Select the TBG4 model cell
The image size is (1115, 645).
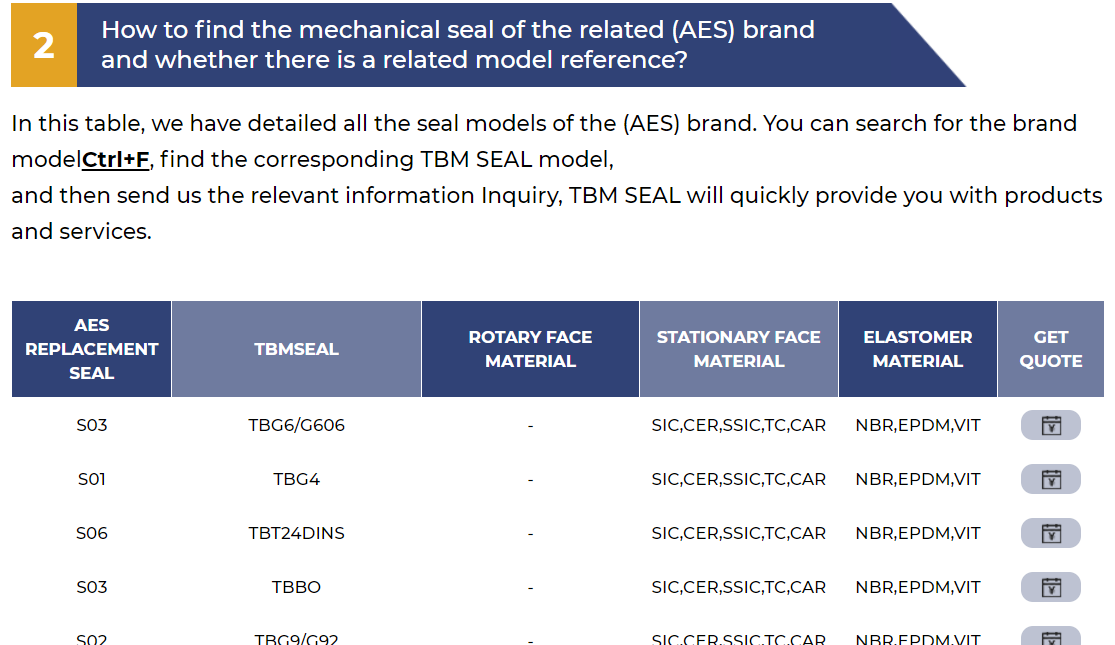coord(297,479)
